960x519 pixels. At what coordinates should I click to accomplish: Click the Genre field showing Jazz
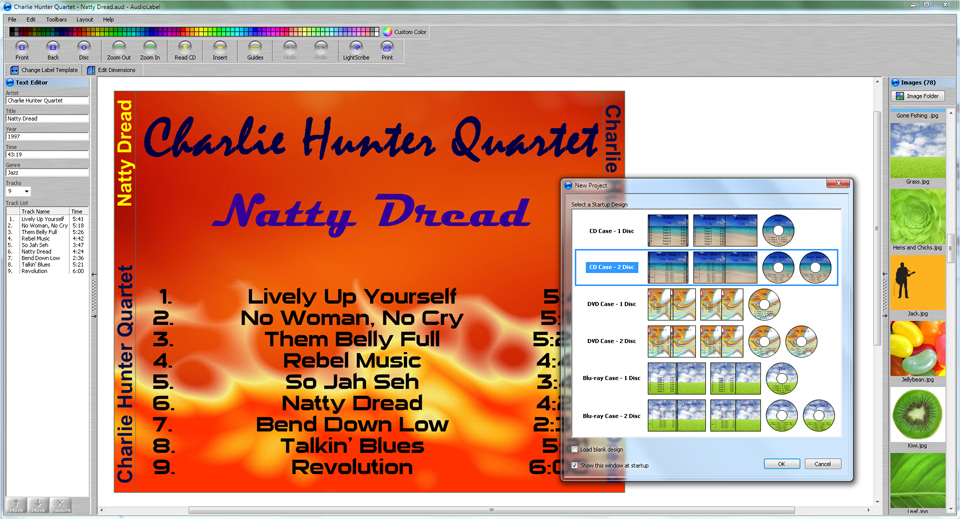click(47, 173)
